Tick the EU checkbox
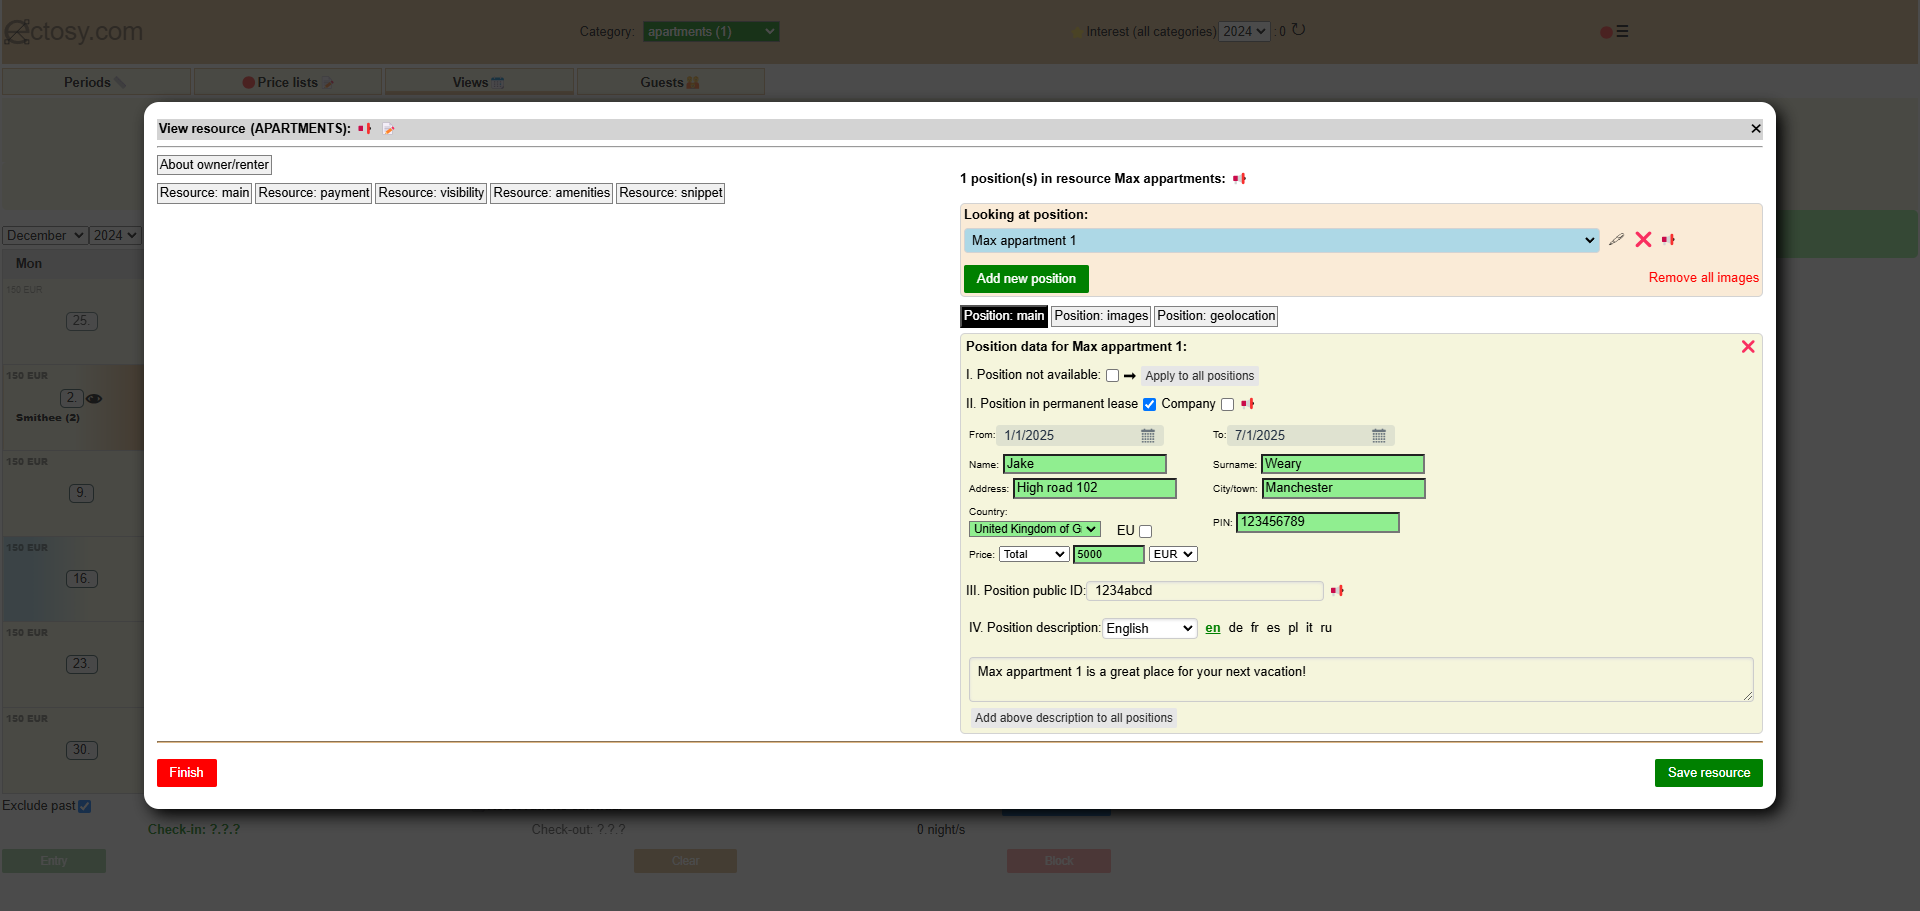Image resolution: width=1920 pixels, height=911 pixels. tap(1146, 532)
